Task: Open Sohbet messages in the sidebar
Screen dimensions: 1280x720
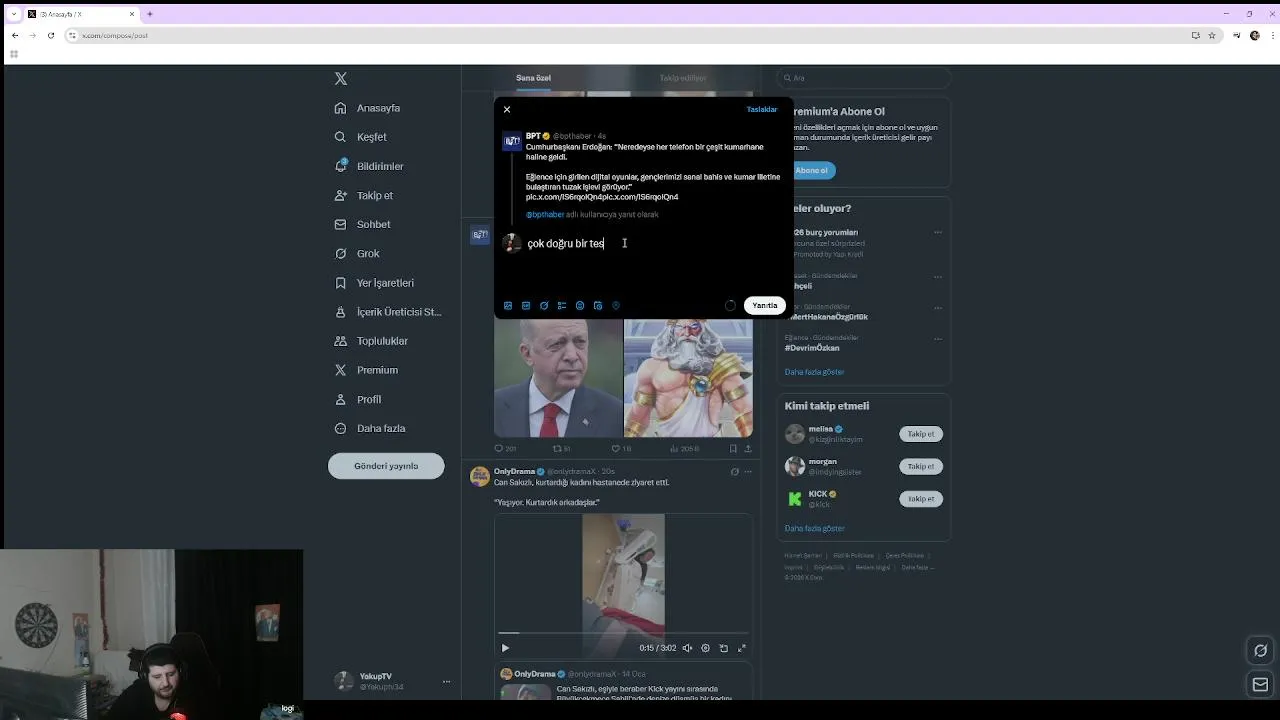Action: (x=362, y=224)
